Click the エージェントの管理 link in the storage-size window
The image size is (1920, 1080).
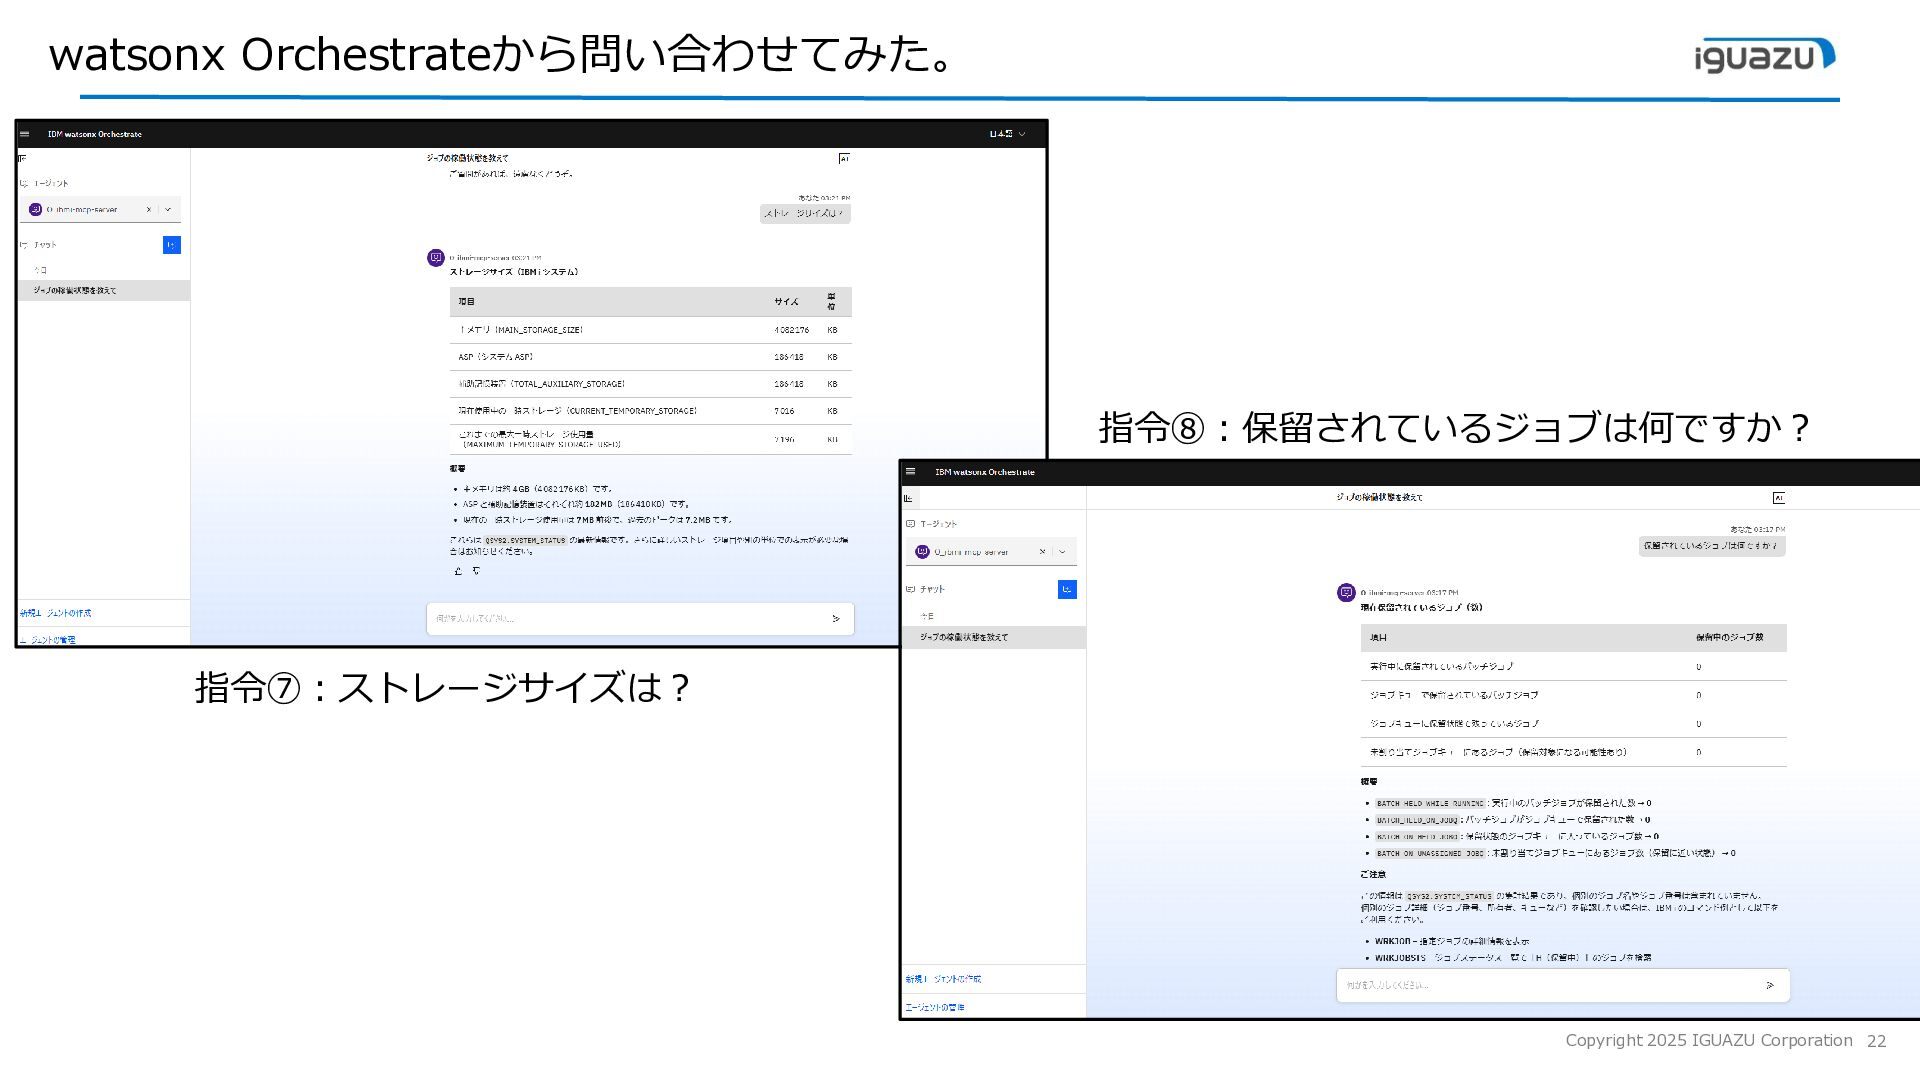(x=48, y=640)
